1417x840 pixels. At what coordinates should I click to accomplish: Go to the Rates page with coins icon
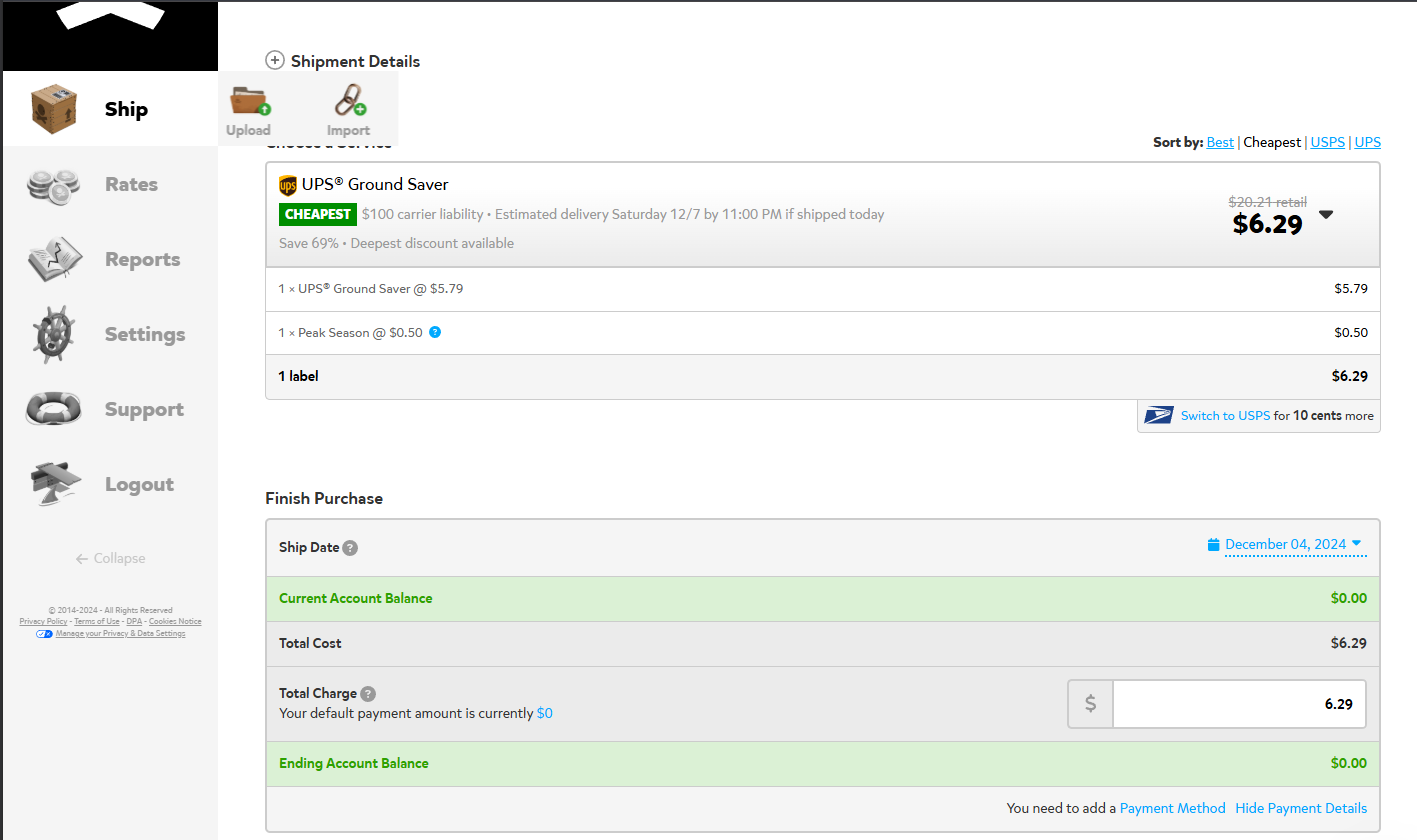point(109,184)
